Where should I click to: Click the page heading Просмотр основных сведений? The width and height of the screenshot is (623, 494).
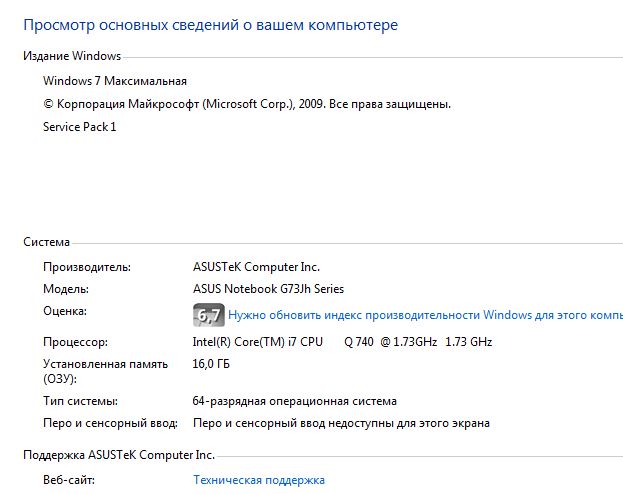tap(211, 25)
